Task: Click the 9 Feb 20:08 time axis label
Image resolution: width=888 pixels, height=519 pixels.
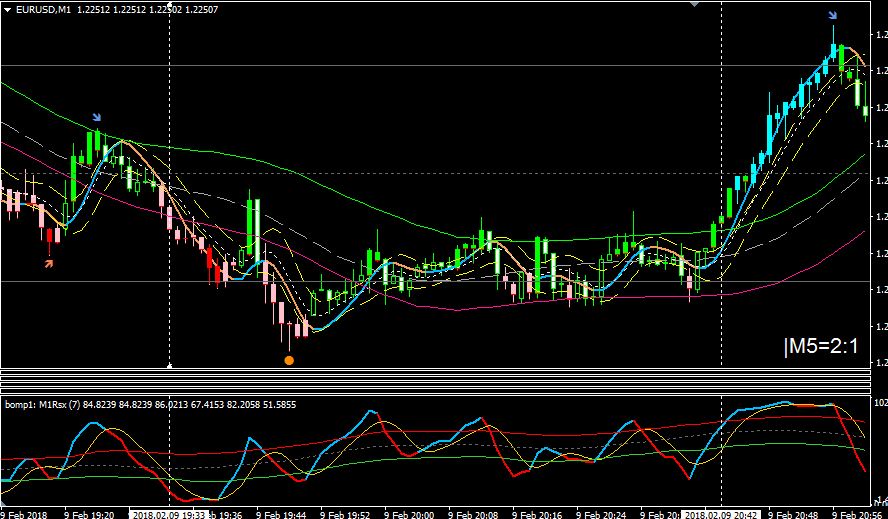Action: [x=473, y=515]
